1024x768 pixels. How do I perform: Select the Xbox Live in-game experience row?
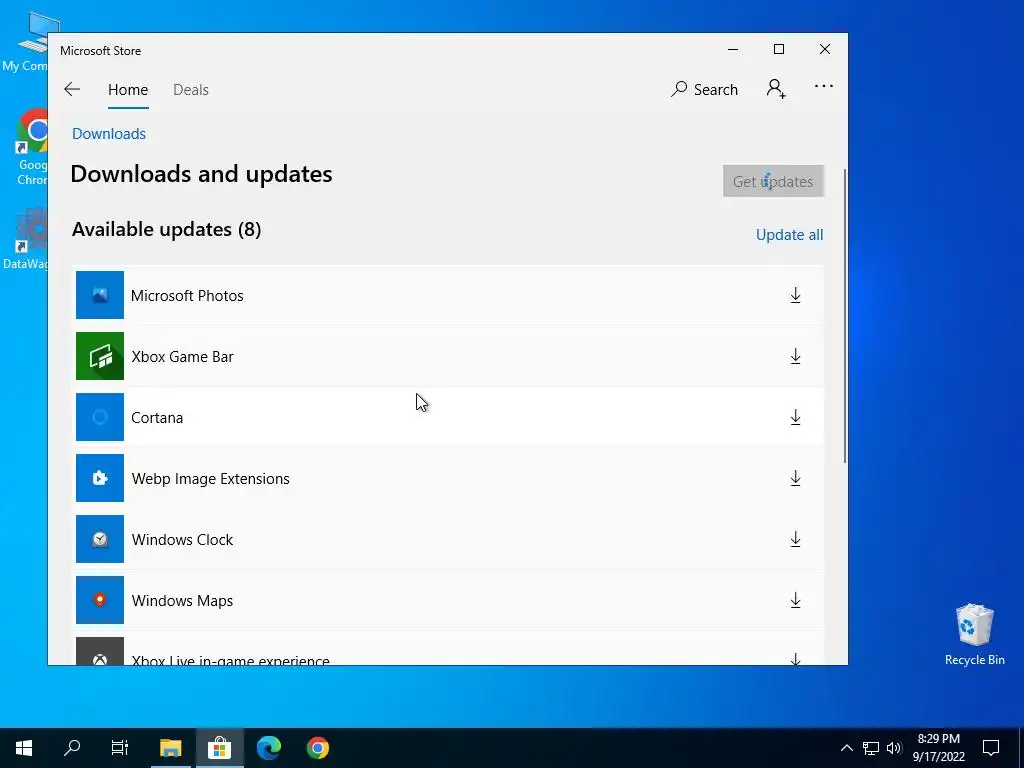(449, 651)
